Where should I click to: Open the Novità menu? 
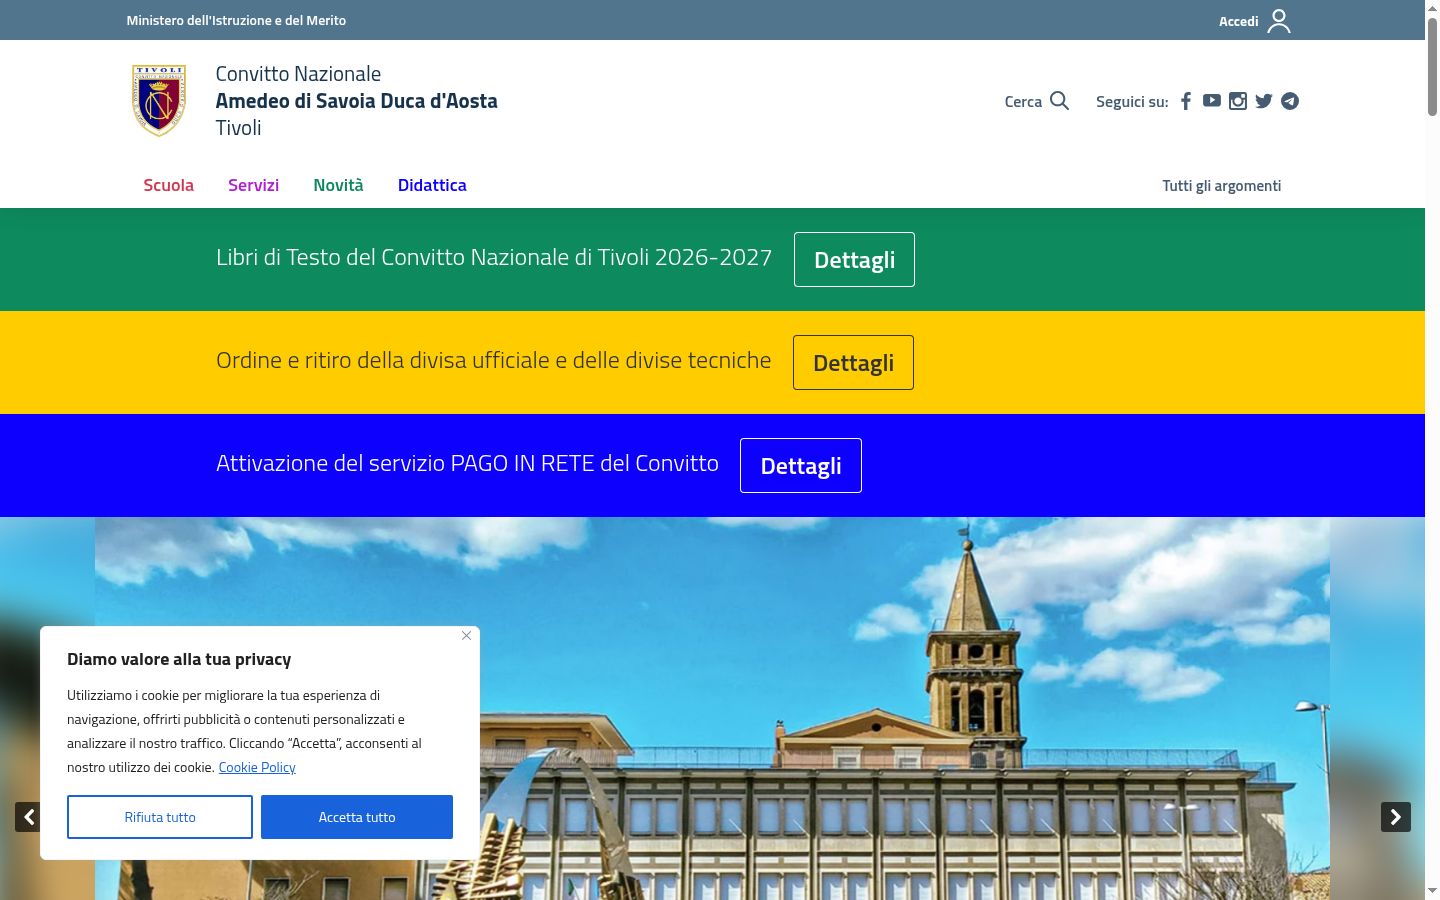[338, 185]
